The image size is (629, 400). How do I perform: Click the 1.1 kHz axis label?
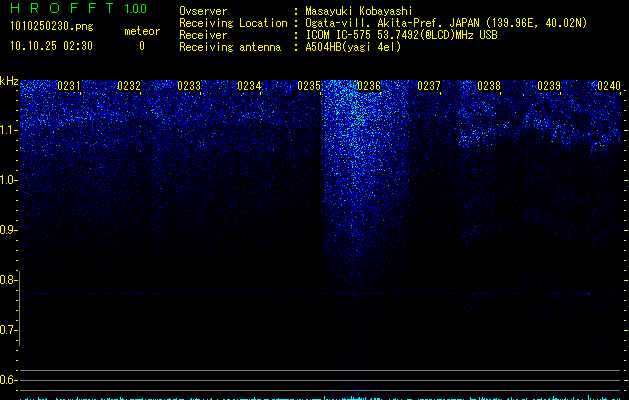[x=8, y=130]
